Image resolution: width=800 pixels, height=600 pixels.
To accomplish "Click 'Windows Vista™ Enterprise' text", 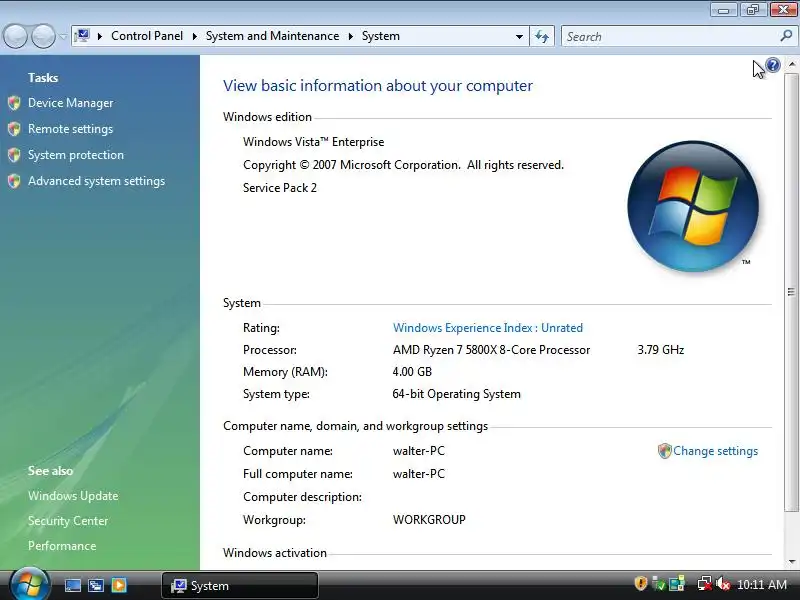I will [313, 142].
